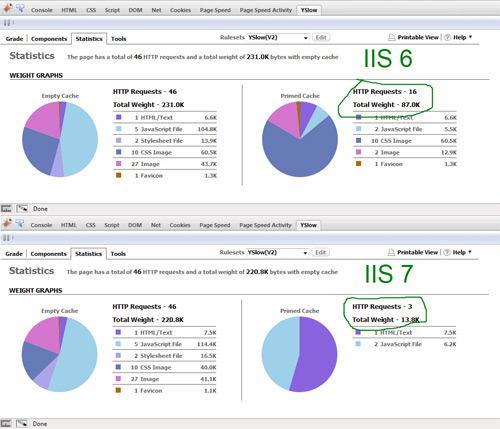This screenshot has height=429, width=500.
Task: Switch to the Net tab in IIS 6 panel
Action: [156, 10]
